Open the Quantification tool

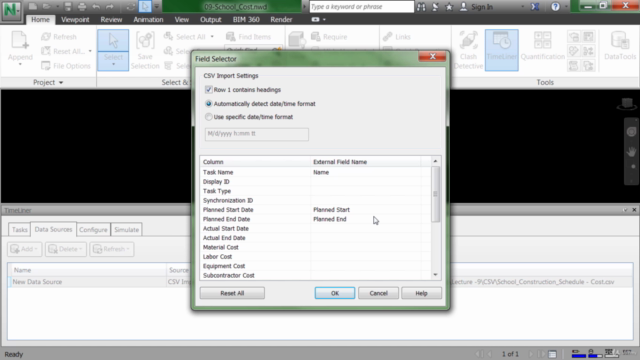click(x=542, y=47)
